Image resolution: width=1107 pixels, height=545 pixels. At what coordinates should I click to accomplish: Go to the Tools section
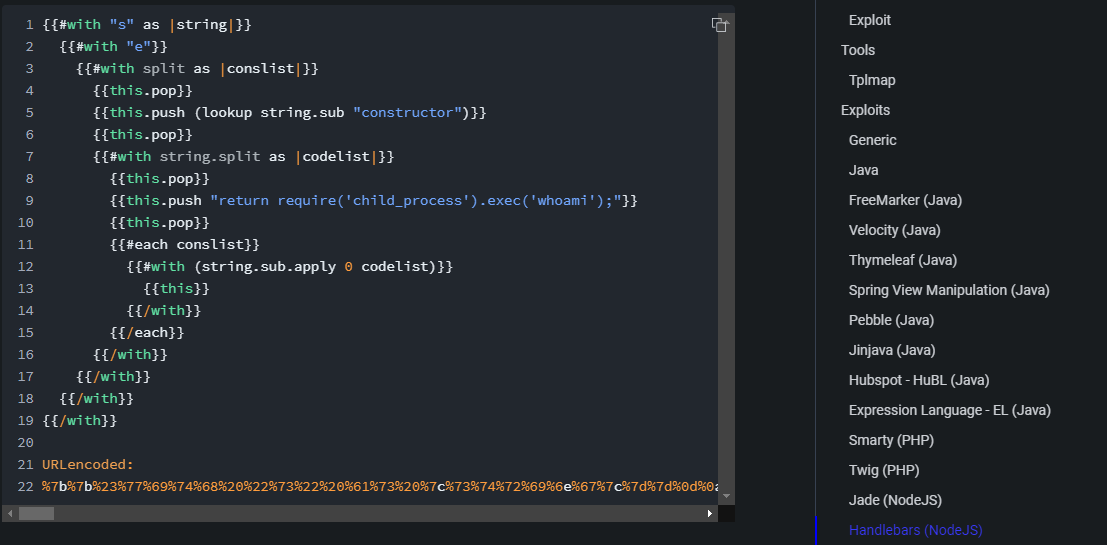[858, 50]
